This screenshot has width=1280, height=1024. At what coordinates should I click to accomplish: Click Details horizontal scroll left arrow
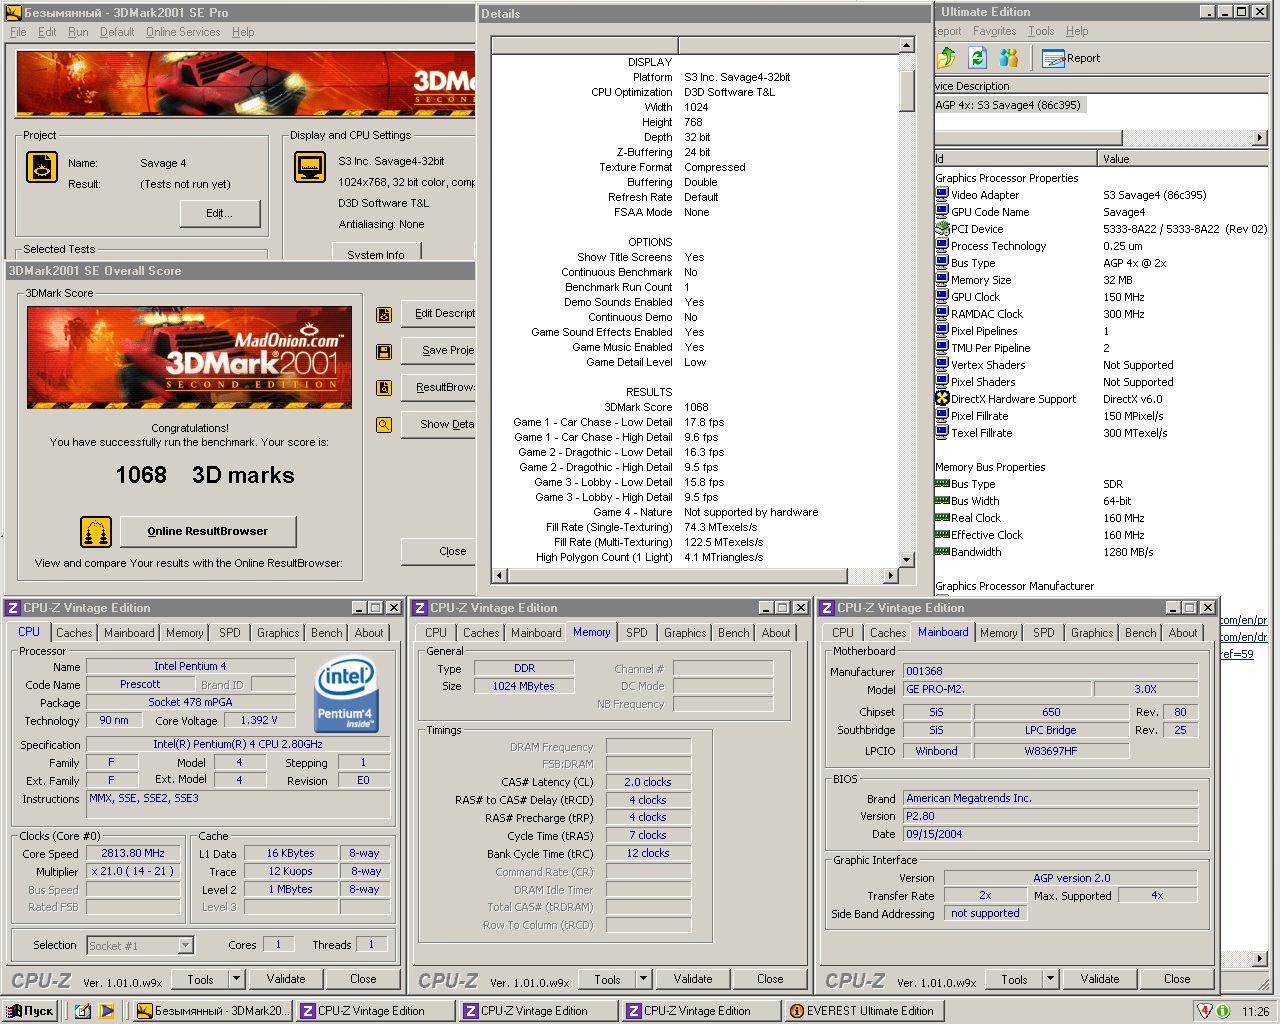tap(500, 575)
